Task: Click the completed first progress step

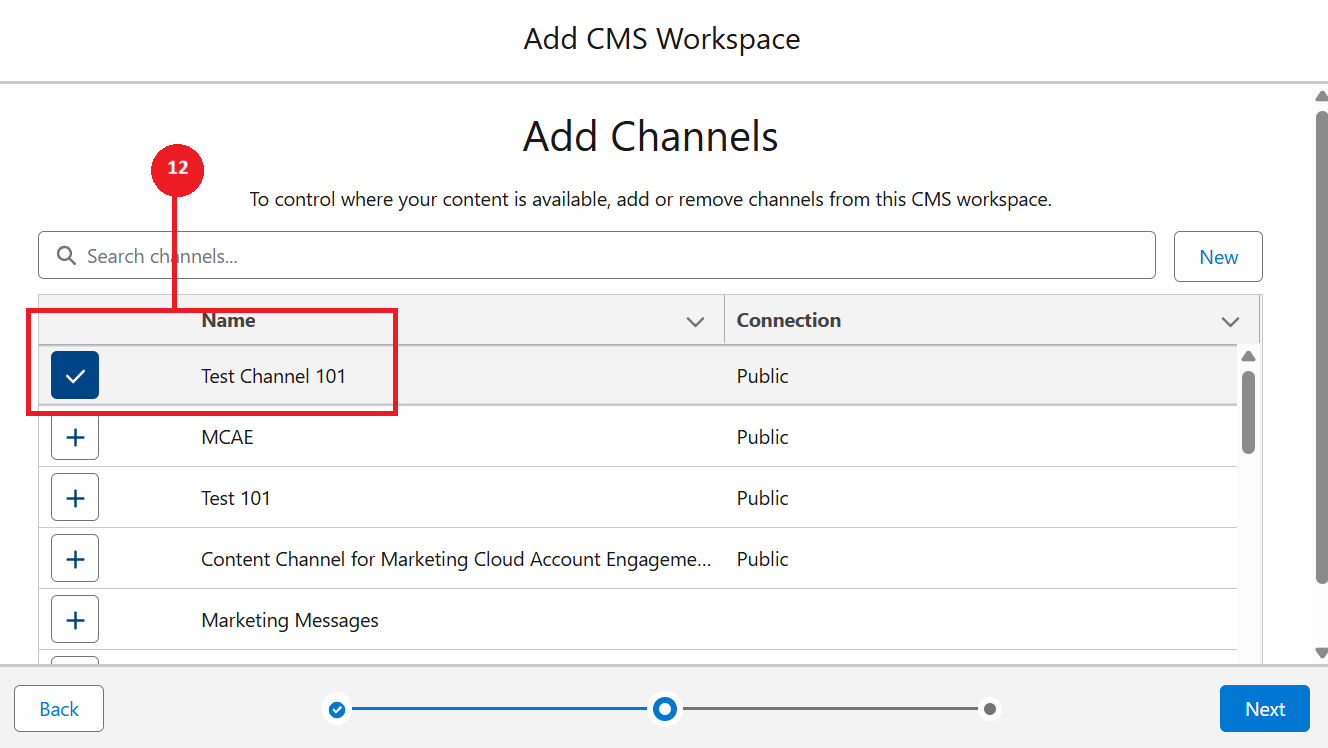Action: (x=337, y=709)
